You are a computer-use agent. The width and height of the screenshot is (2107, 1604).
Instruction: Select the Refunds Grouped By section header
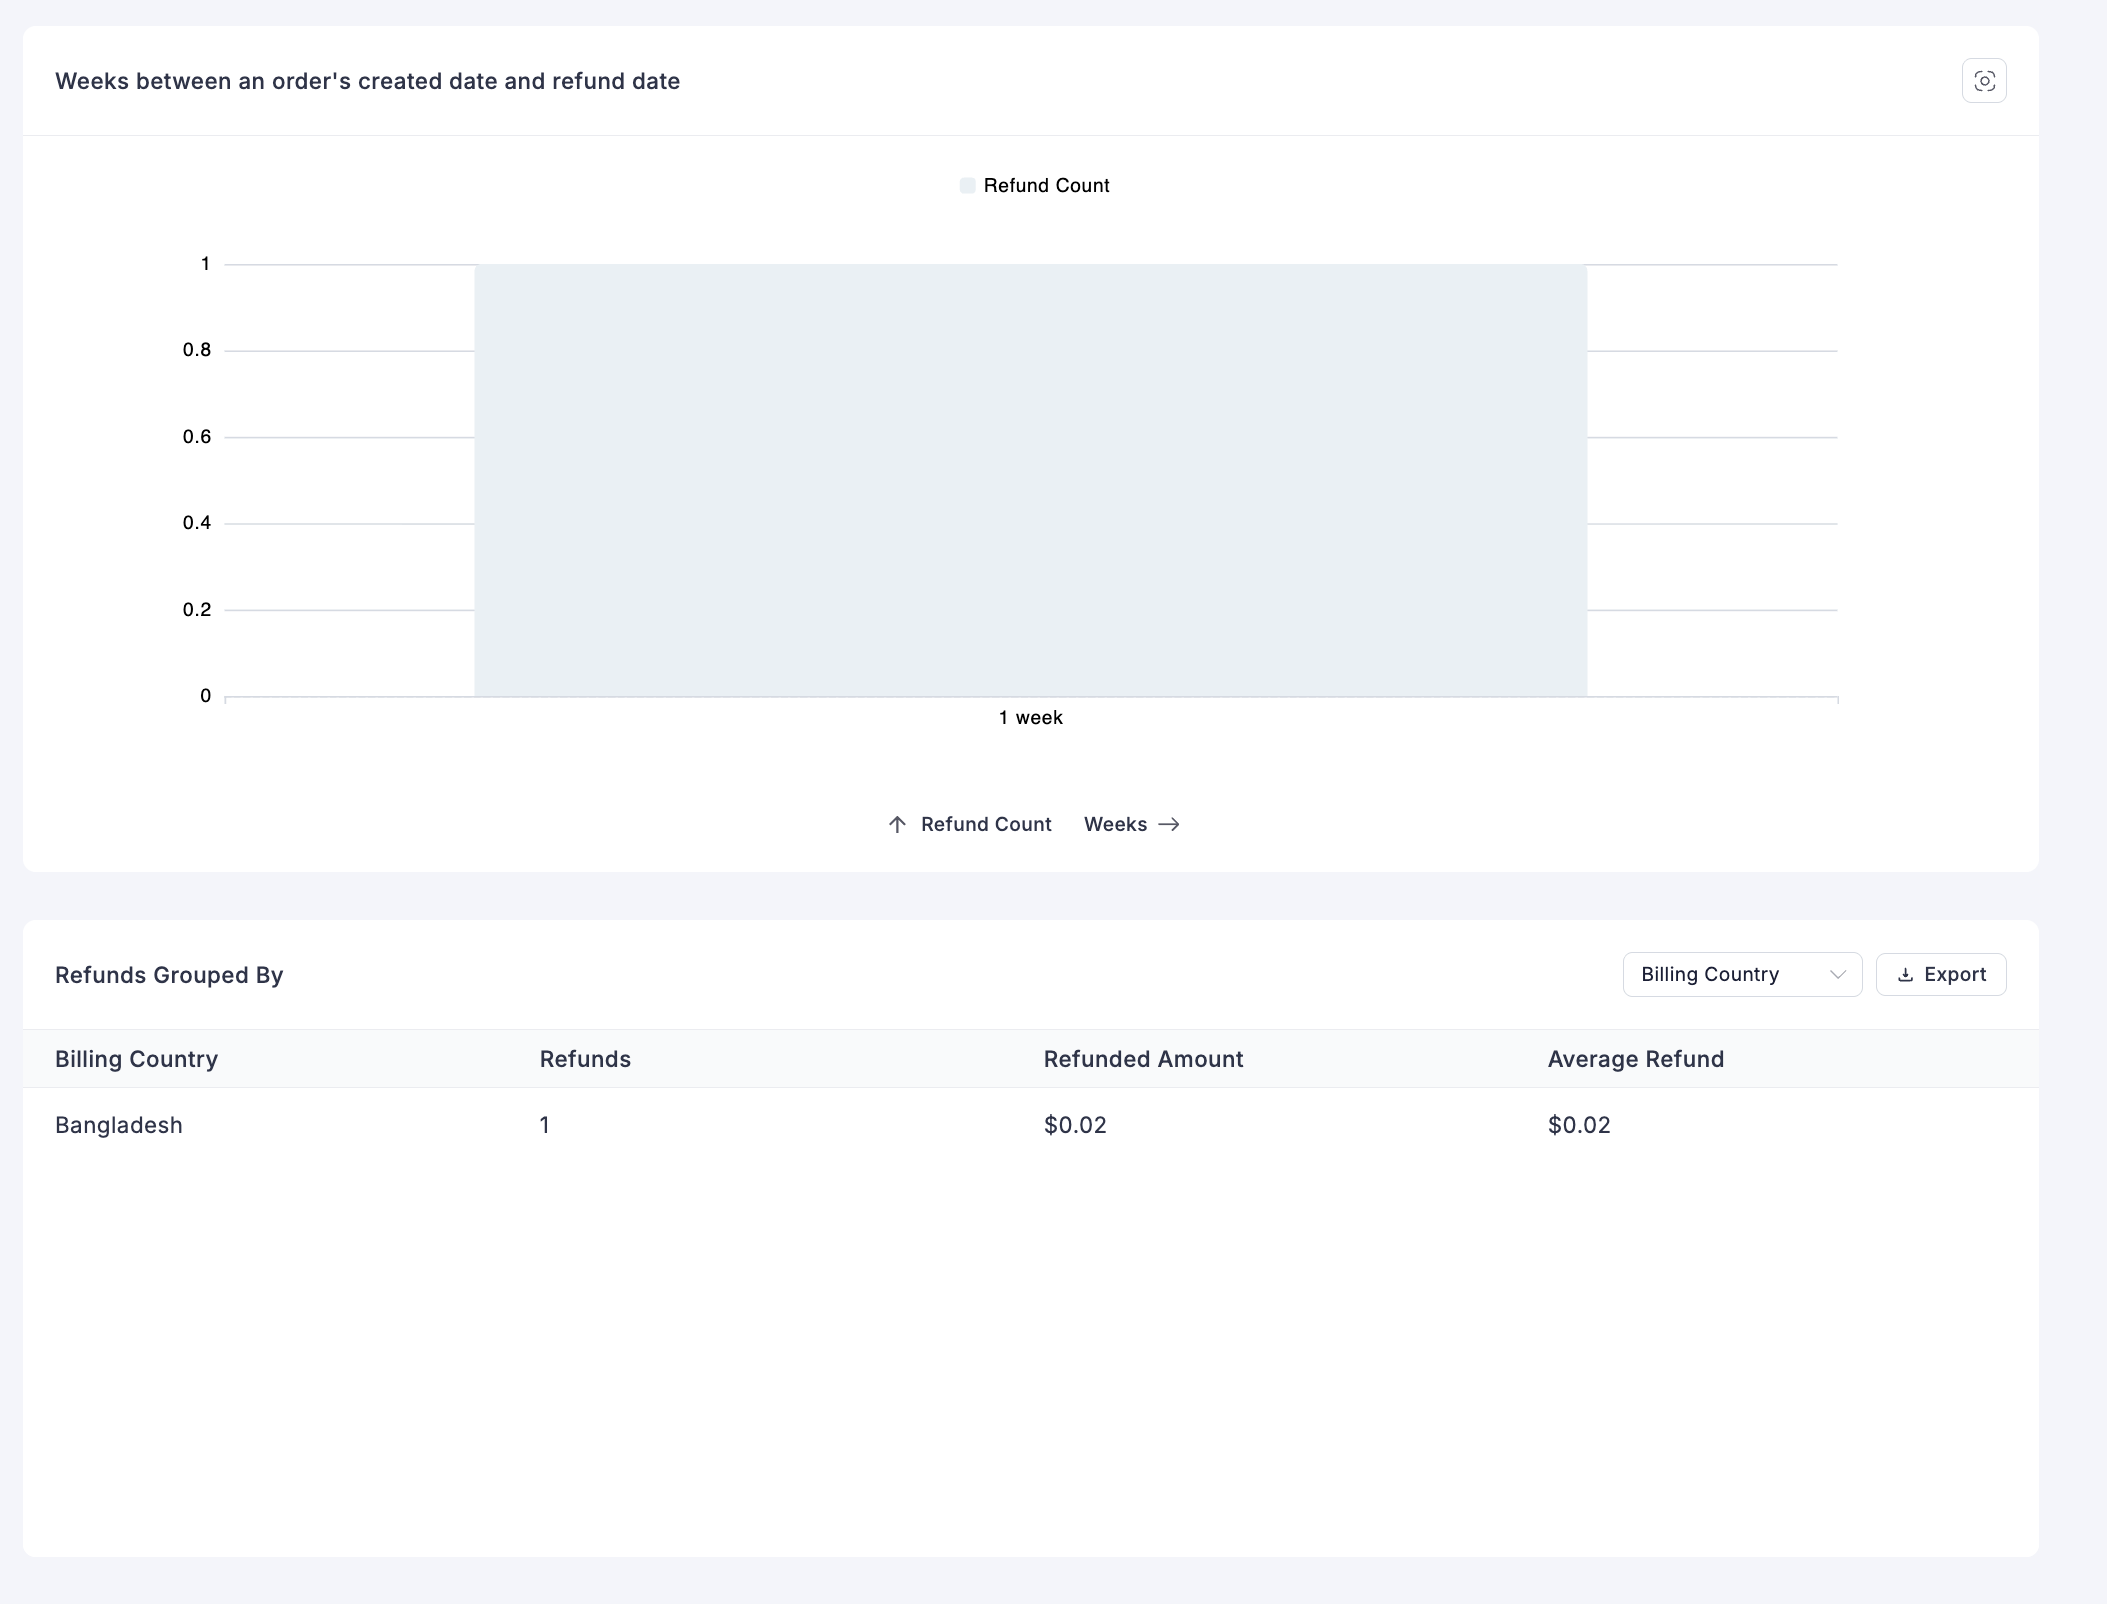(169, 974)
